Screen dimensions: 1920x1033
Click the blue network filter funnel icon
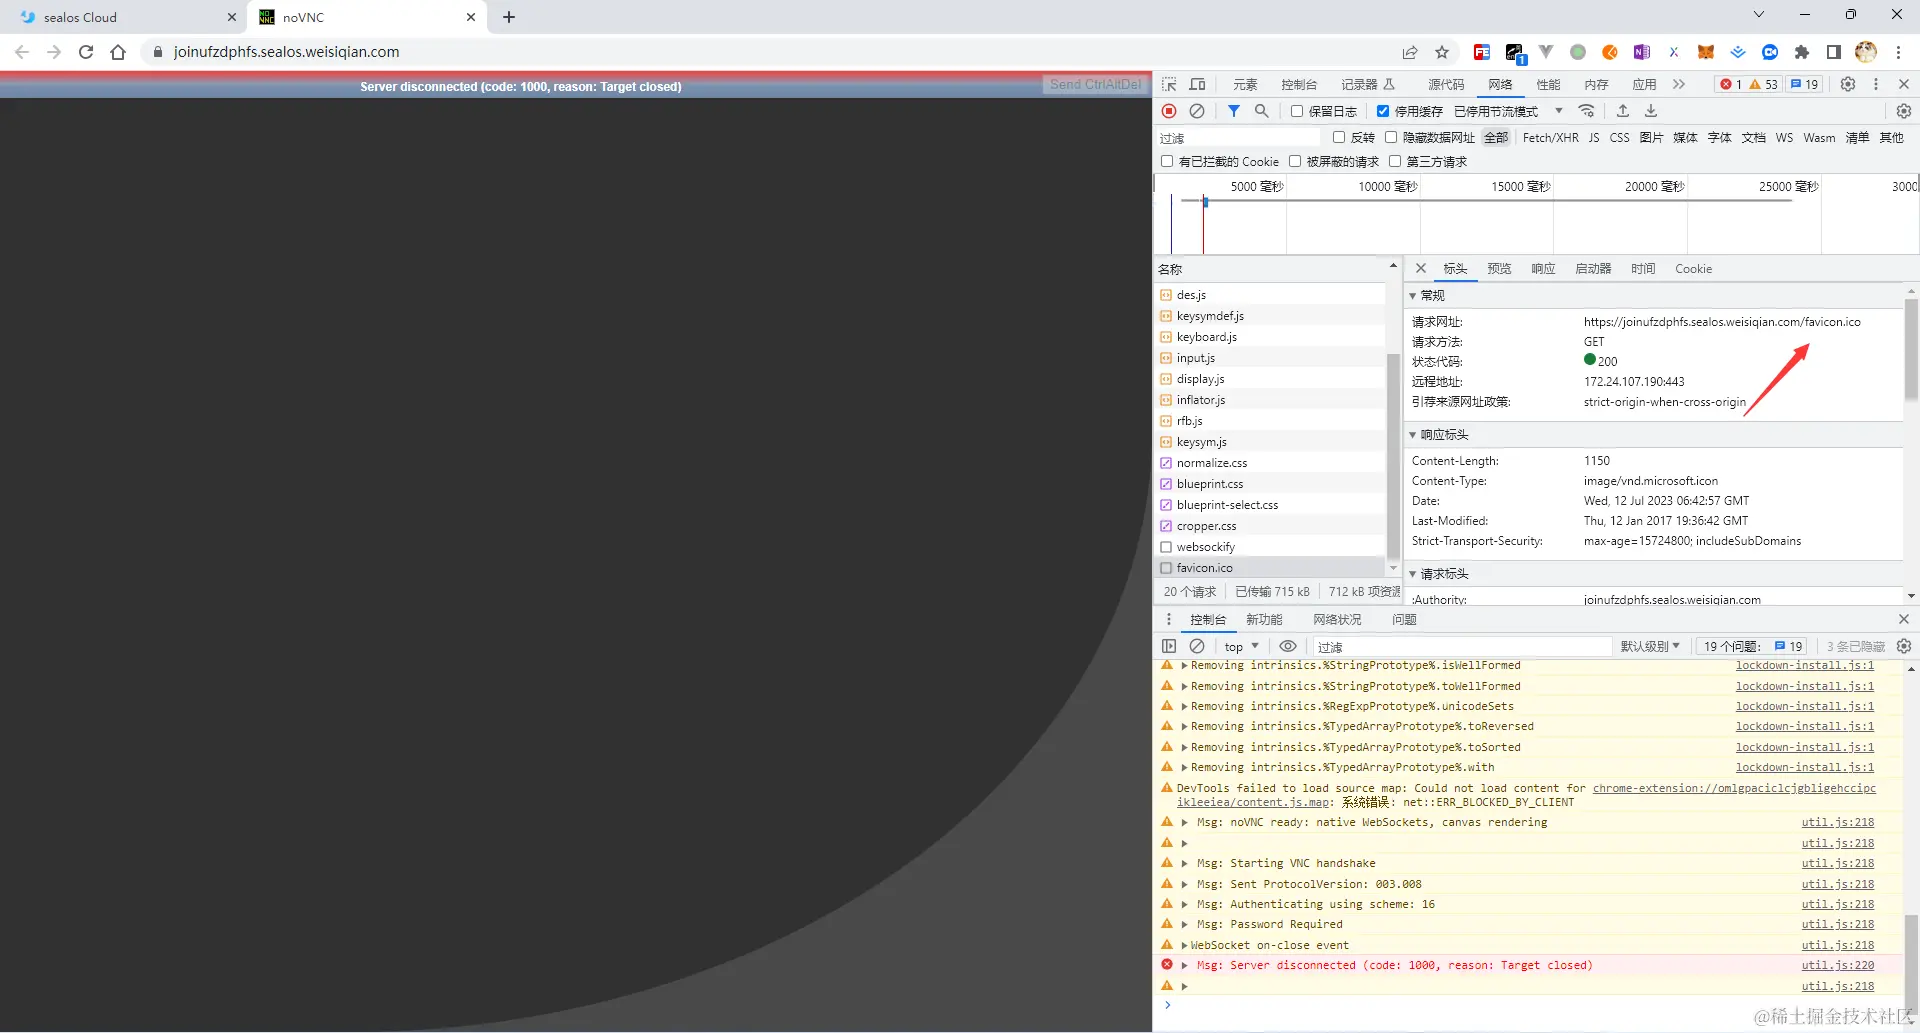[x=1234, y=111]
